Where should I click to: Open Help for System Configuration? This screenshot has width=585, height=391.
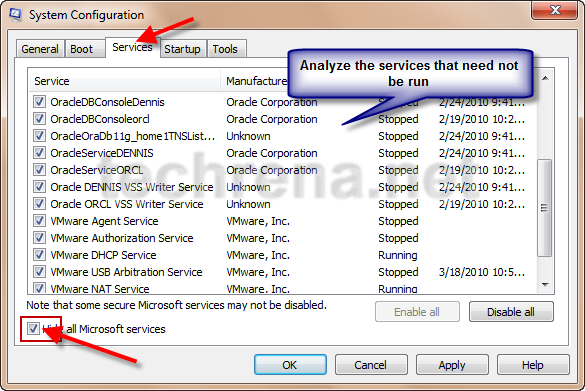point(533,365)
